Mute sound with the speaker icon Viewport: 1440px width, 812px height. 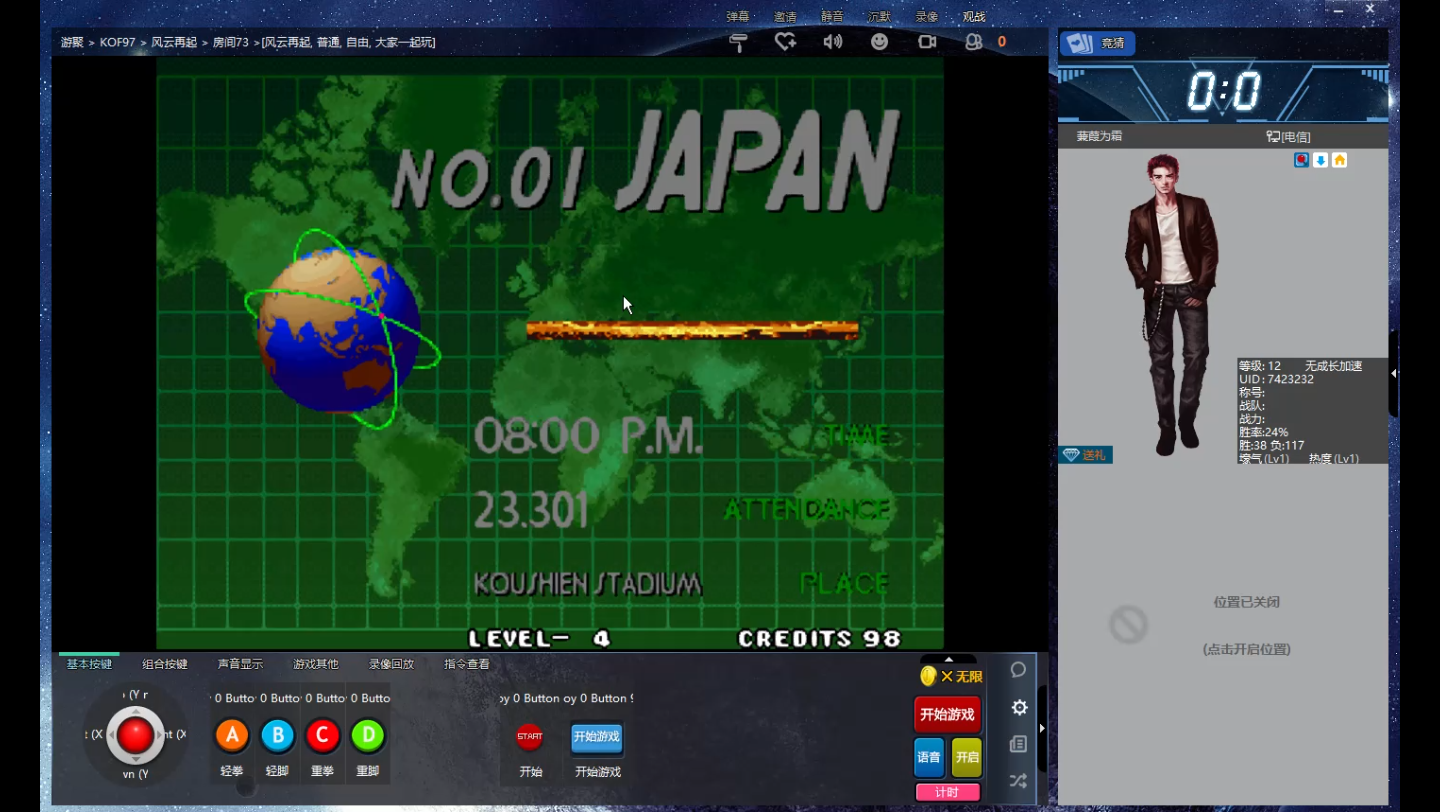(x=832, y=42)
